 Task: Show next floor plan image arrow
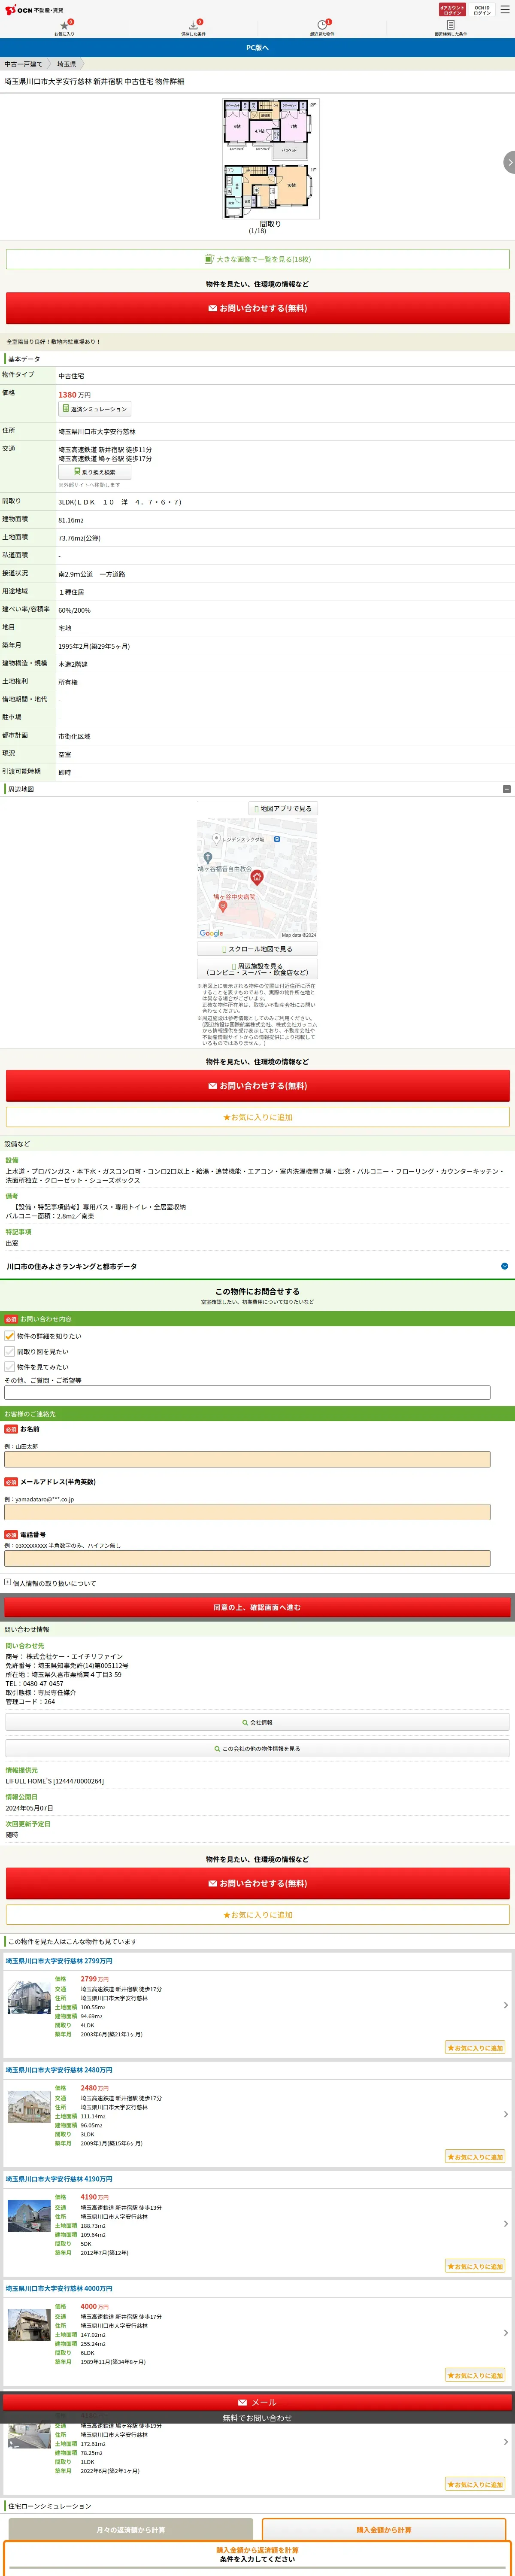pyautogui.click(x=509, y=162)
